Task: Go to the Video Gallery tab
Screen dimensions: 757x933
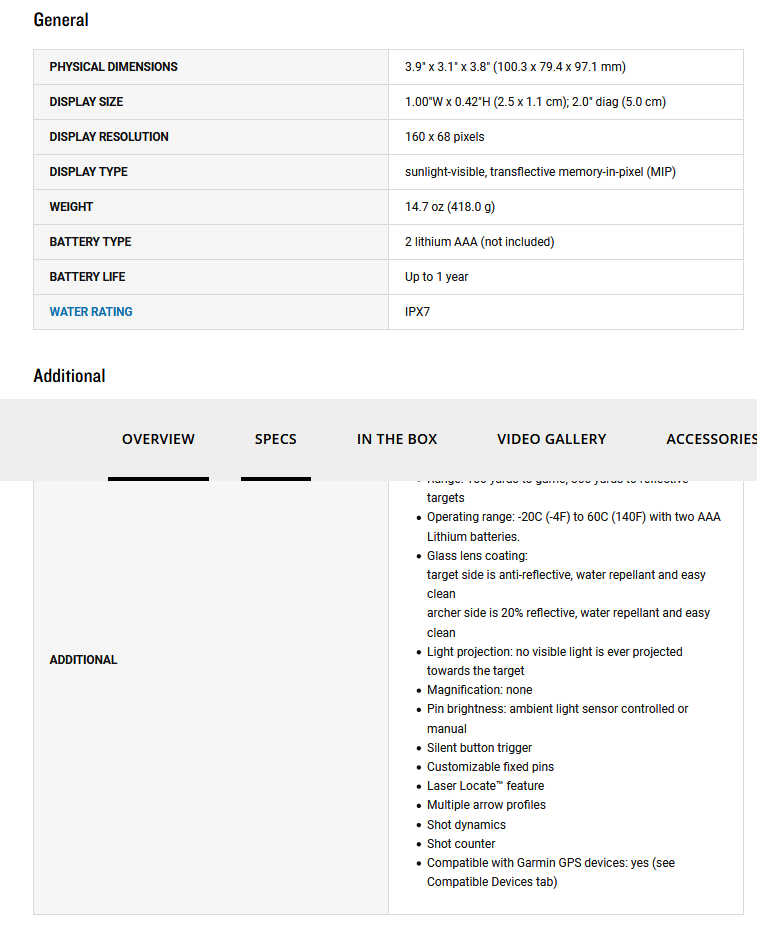Action: click(551, 439)
